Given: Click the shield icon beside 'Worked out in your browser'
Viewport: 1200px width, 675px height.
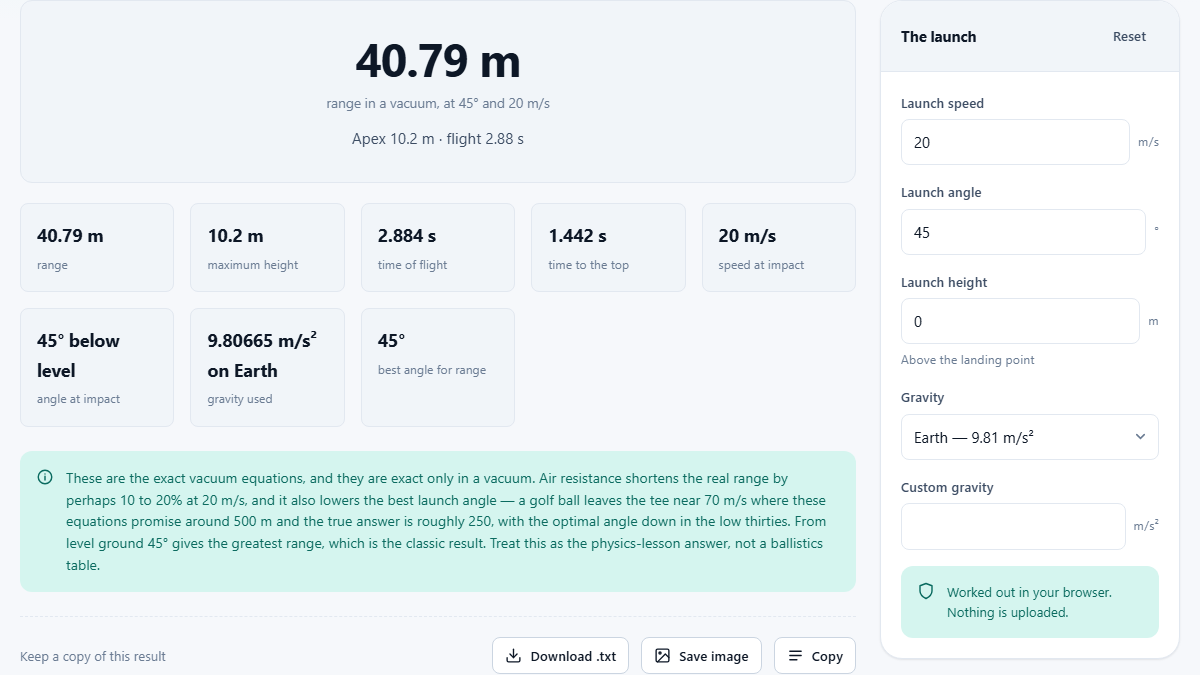Looking at the screenshot, I should tap(926, 592).
